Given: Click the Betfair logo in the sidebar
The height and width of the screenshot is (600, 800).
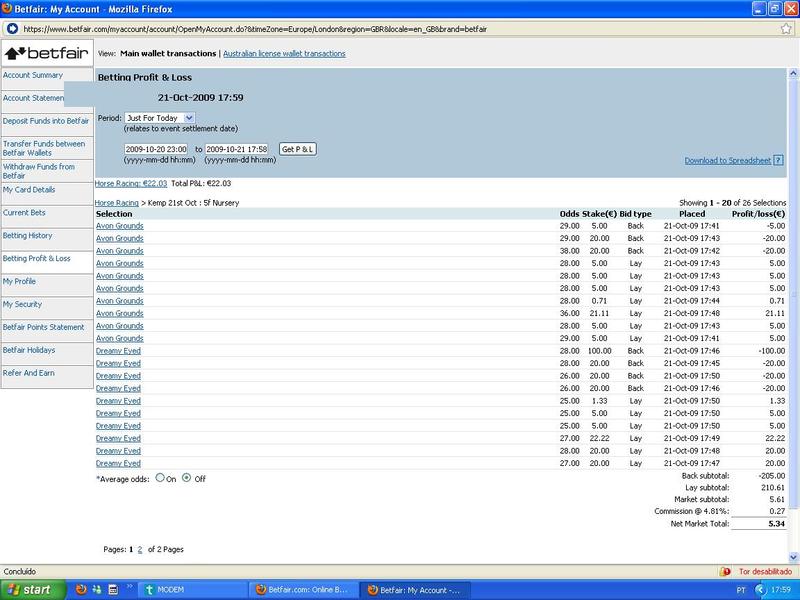Looking at the screenshot, I should (47, 53).
